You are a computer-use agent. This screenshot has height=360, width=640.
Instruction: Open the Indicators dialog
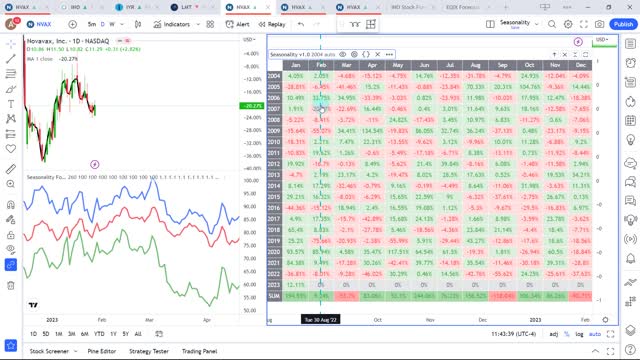172,24
